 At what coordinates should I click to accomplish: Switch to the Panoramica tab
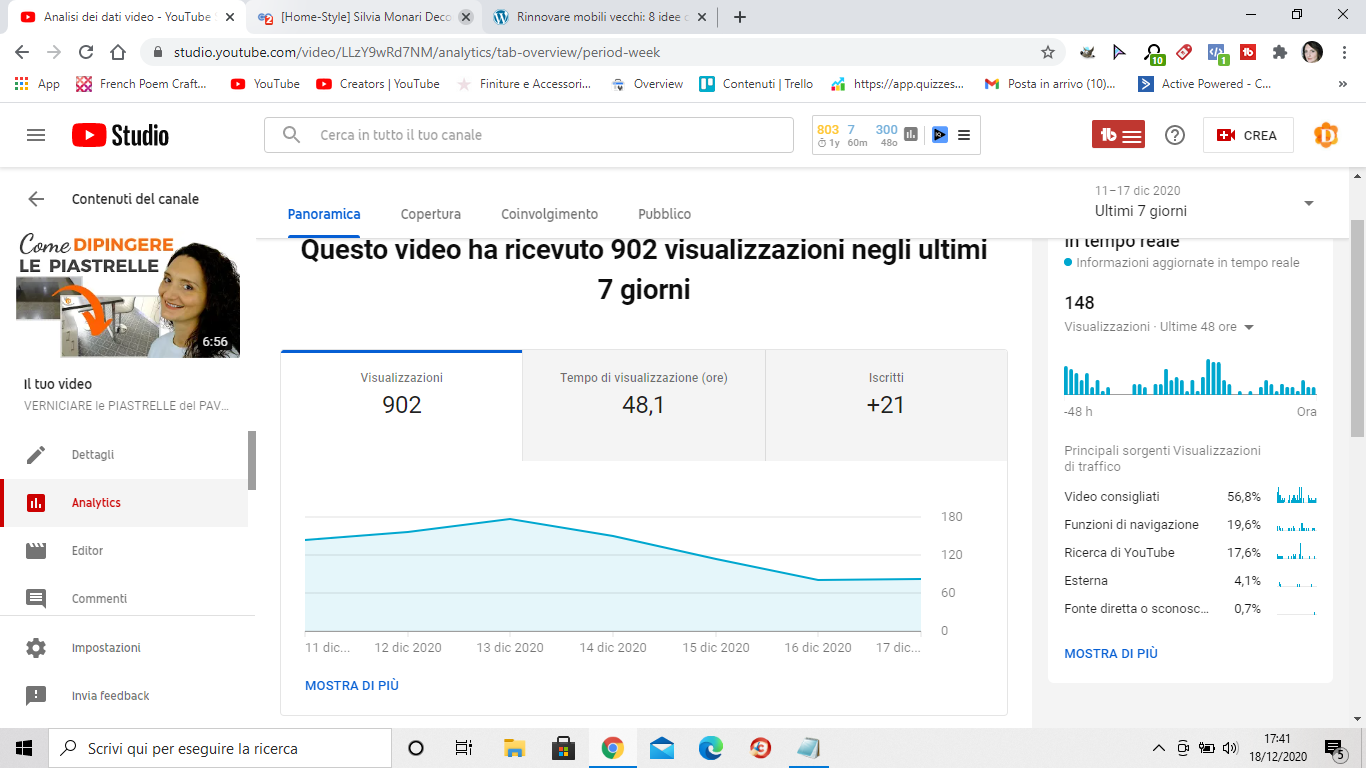point(324,214)
